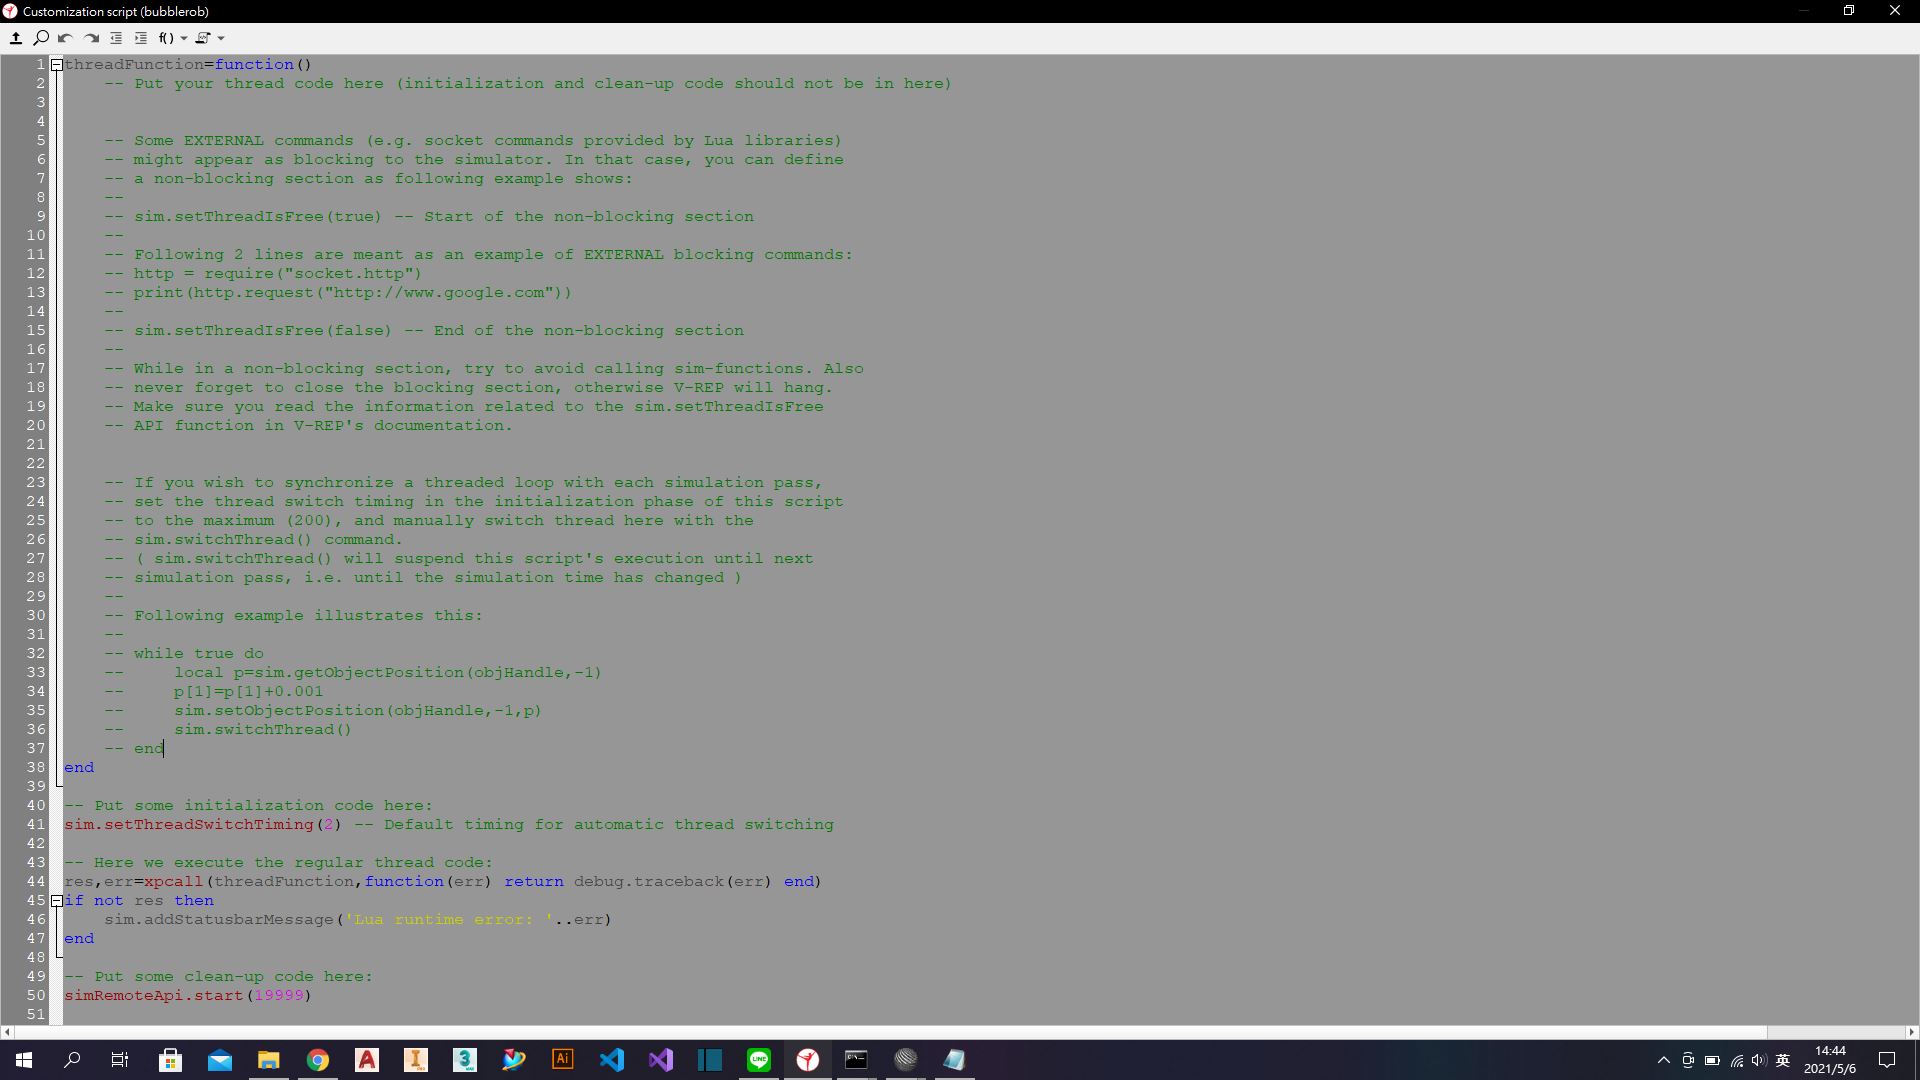This screenshot has width=1920, height=1080.
Task: Collapse the 'if not res then' fold marker
Action: click(x=57, y=901)
